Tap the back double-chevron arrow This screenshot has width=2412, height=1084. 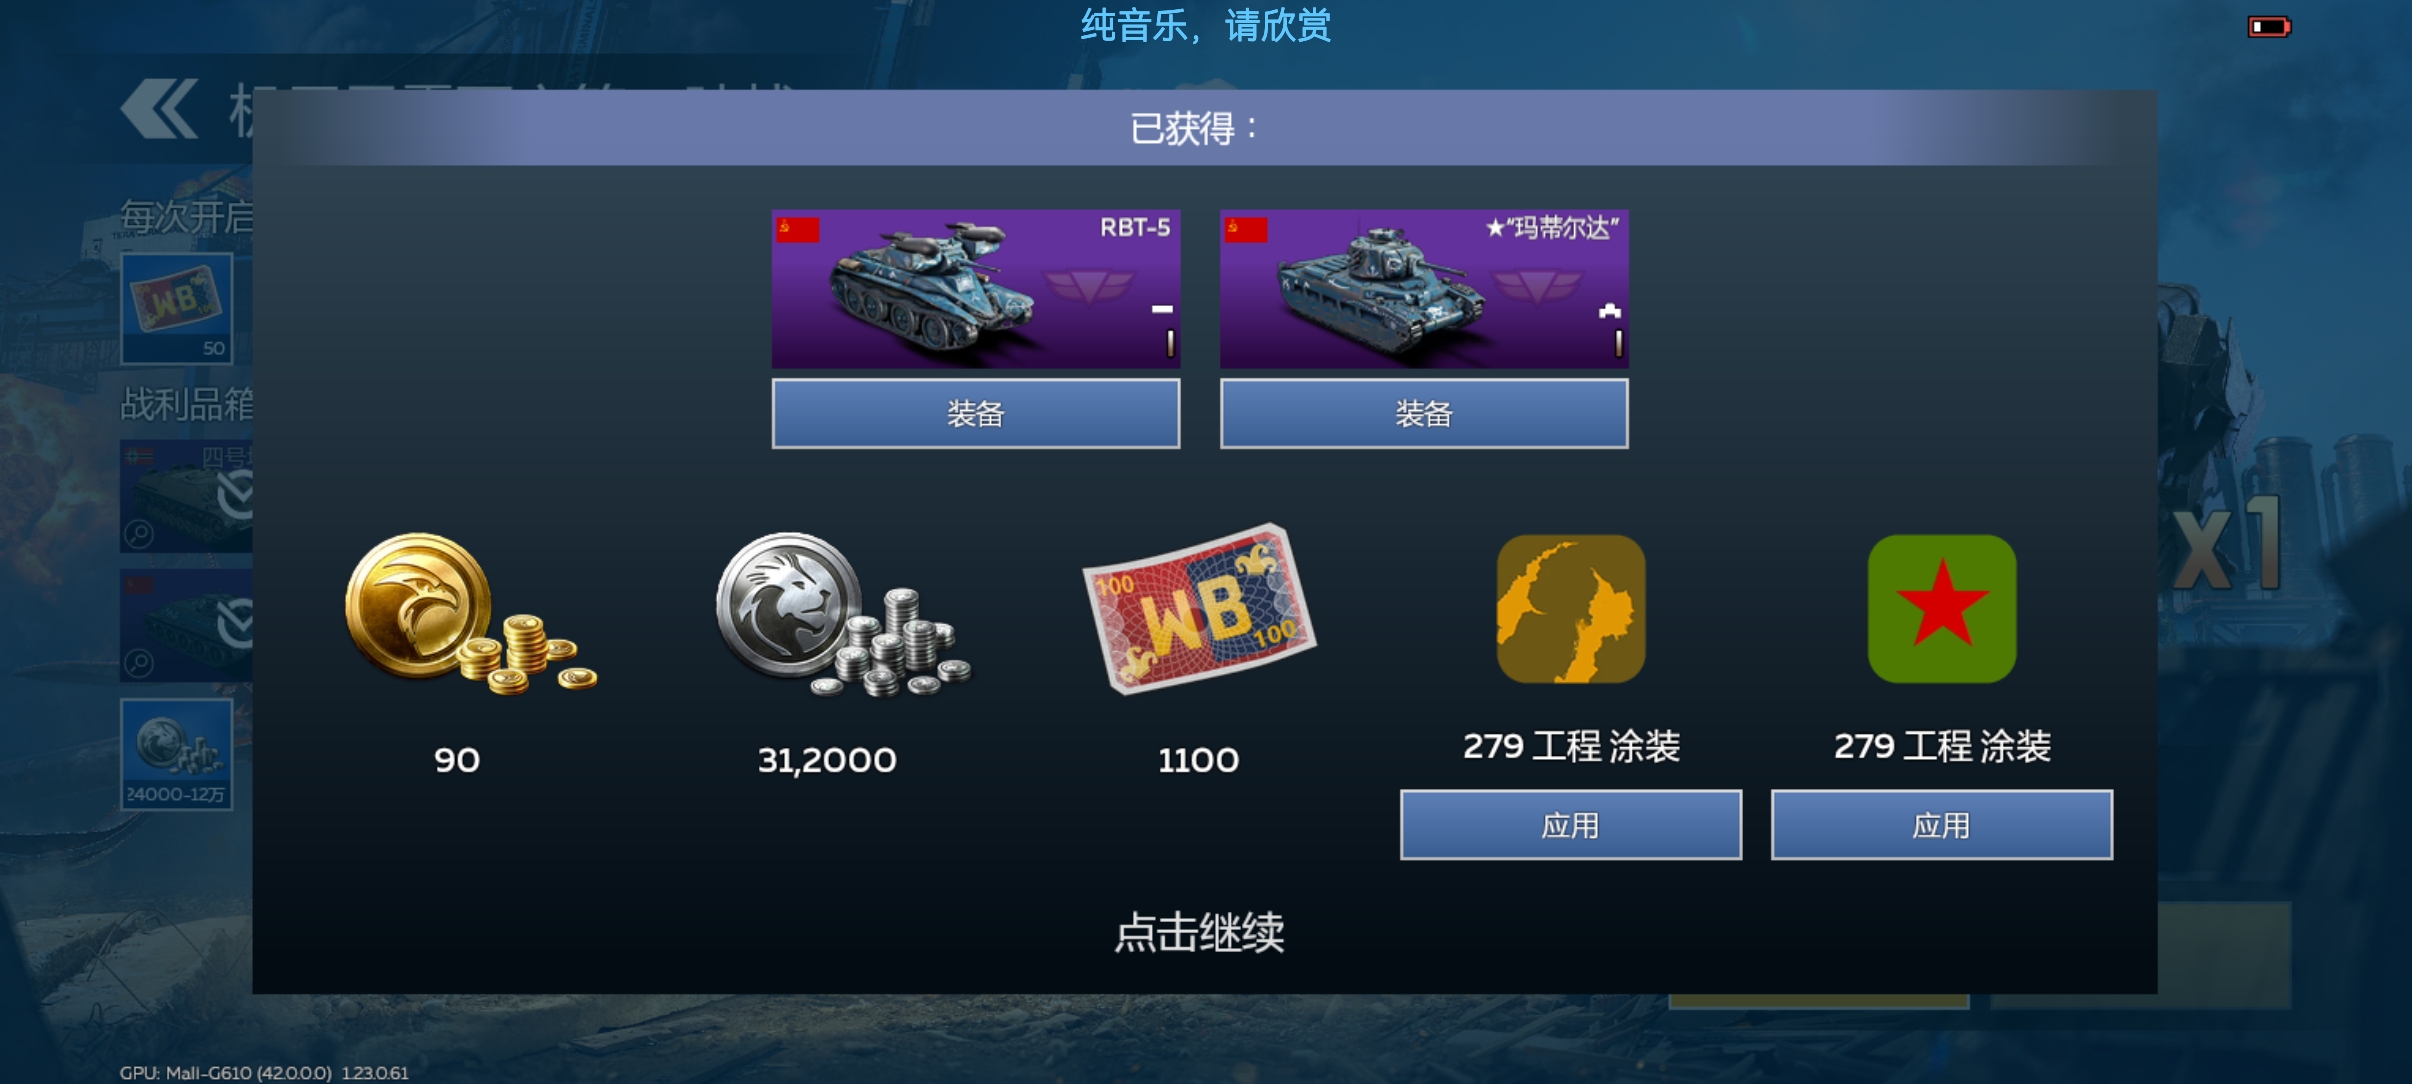(x=159, y=109)
